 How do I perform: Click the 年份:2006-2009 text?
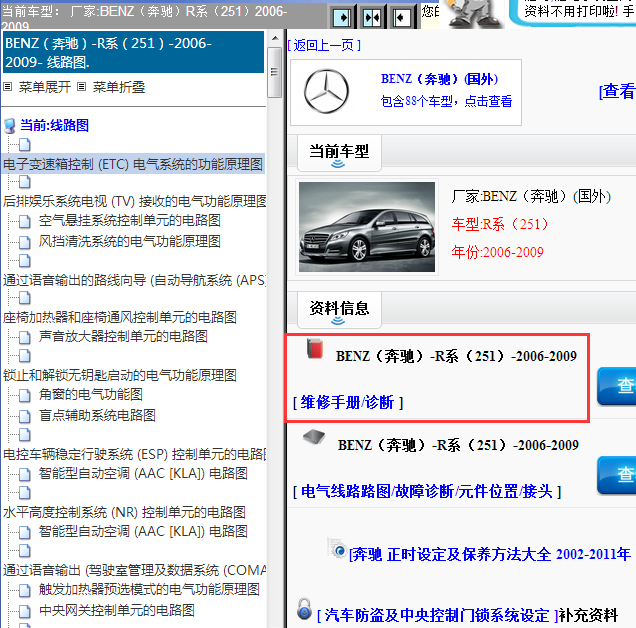tap(497, 252)
